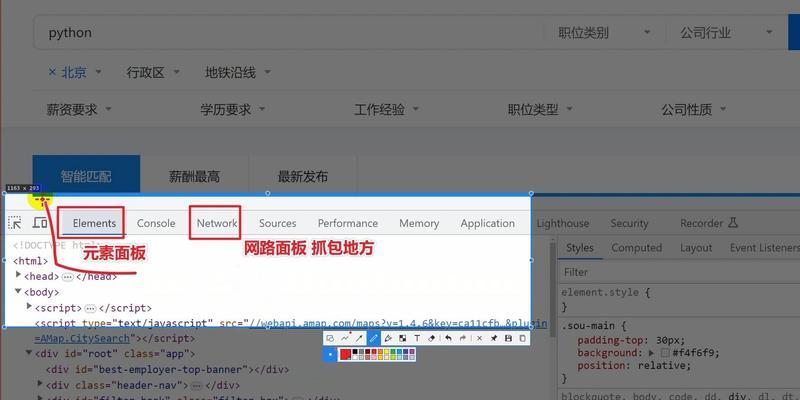Select the eraser tool in screenshot toolbar
Viewport: 800px width, 400px height.
pyautogui.click(x=432, y=338)
